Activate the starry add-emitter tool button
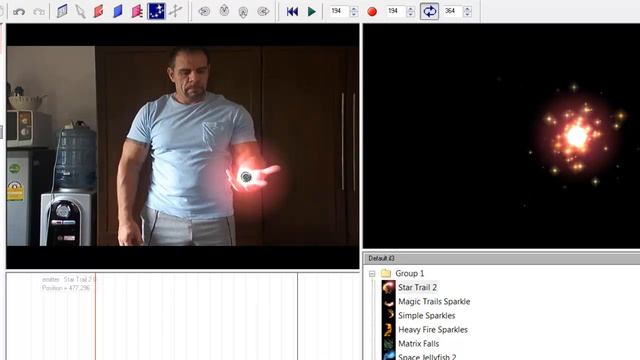640x360 pixels. 156,11
